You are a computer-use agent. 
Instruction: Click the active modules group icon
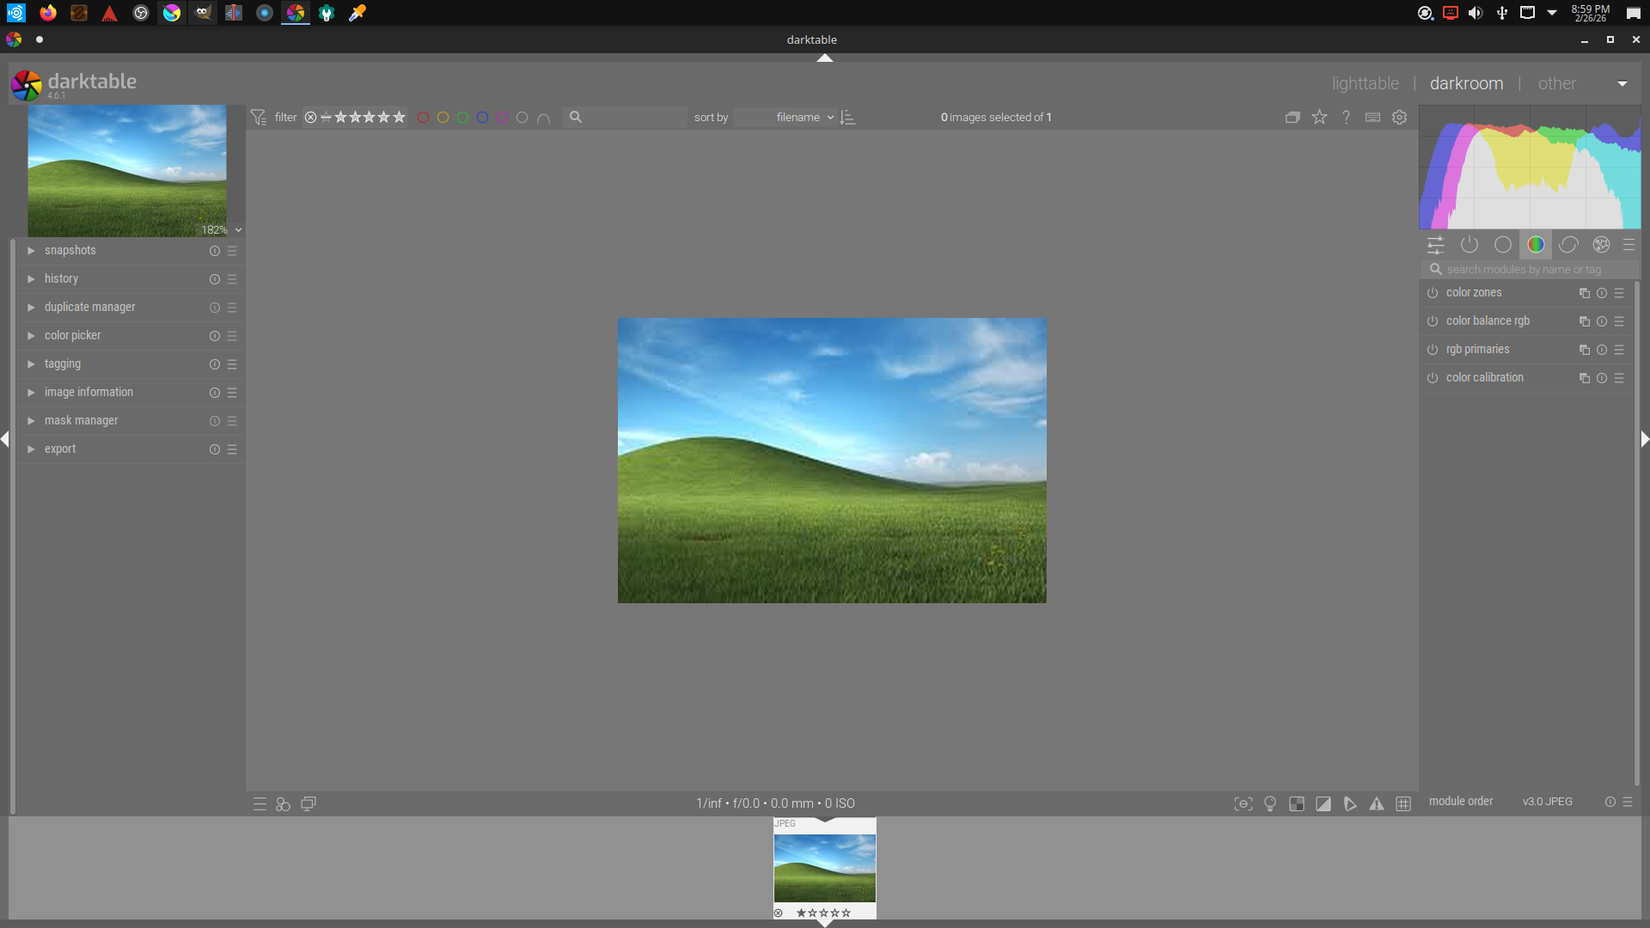pyautogui.click(x=1469, y=244)
